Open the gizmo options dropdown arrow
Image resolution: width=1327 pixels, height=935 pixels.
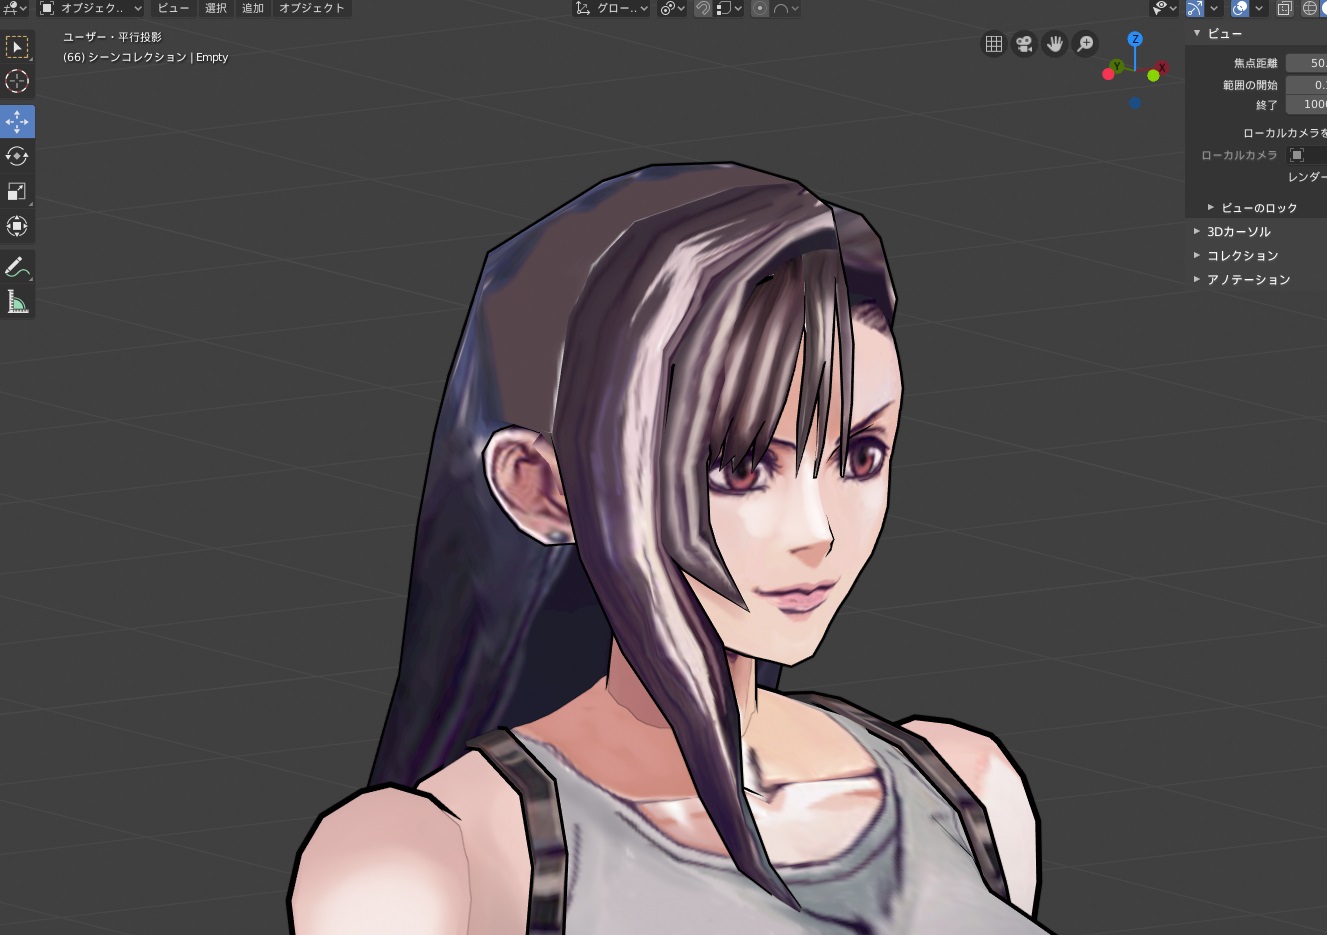(x=1213, y=8)
